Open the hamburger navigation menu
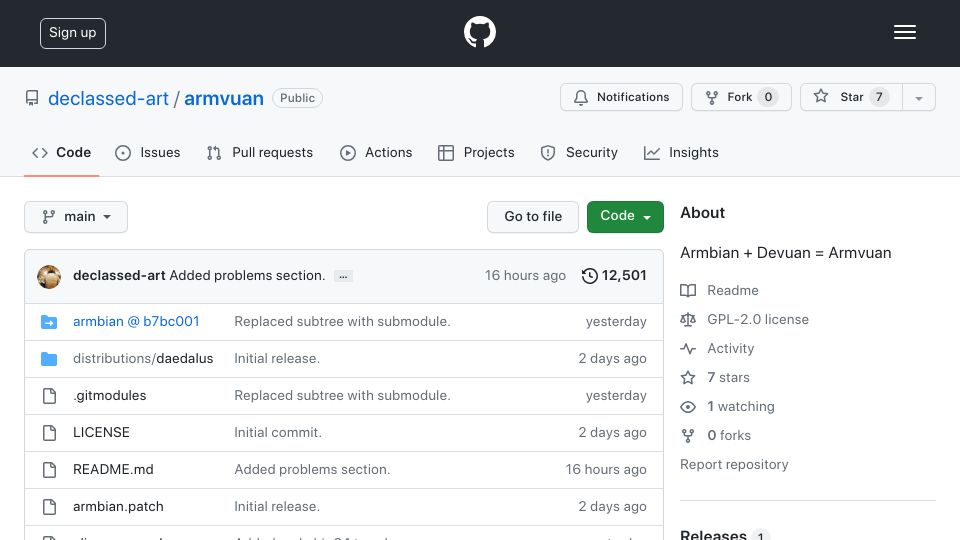Viewport: 960px width, 540px height. click(904, 32)
